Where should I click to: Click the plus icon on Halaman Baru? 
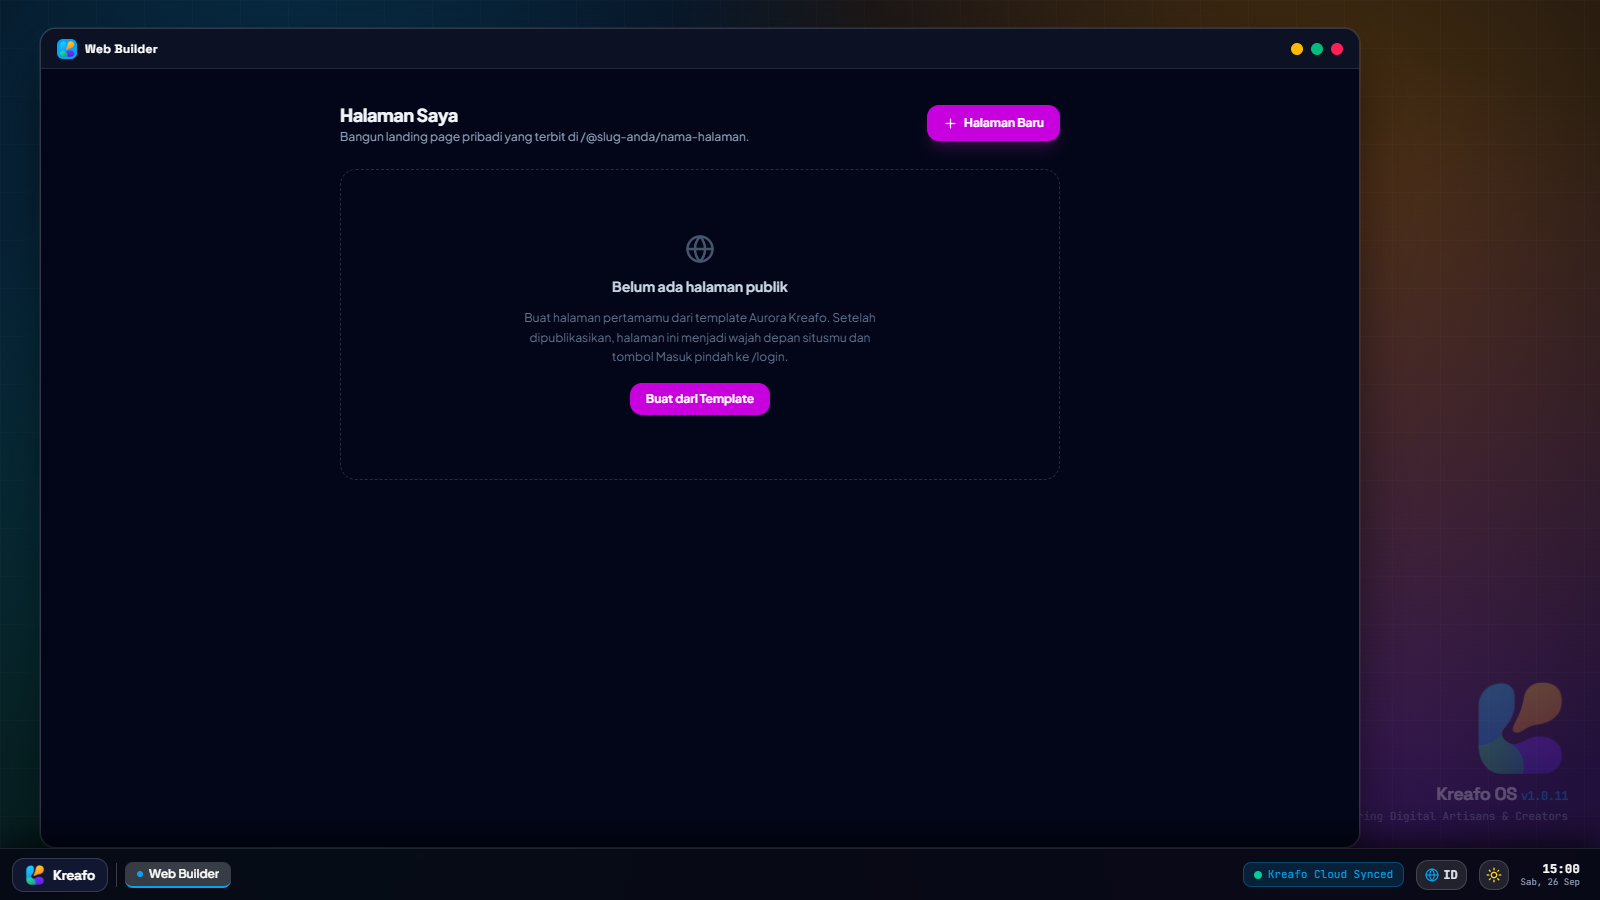950,123
